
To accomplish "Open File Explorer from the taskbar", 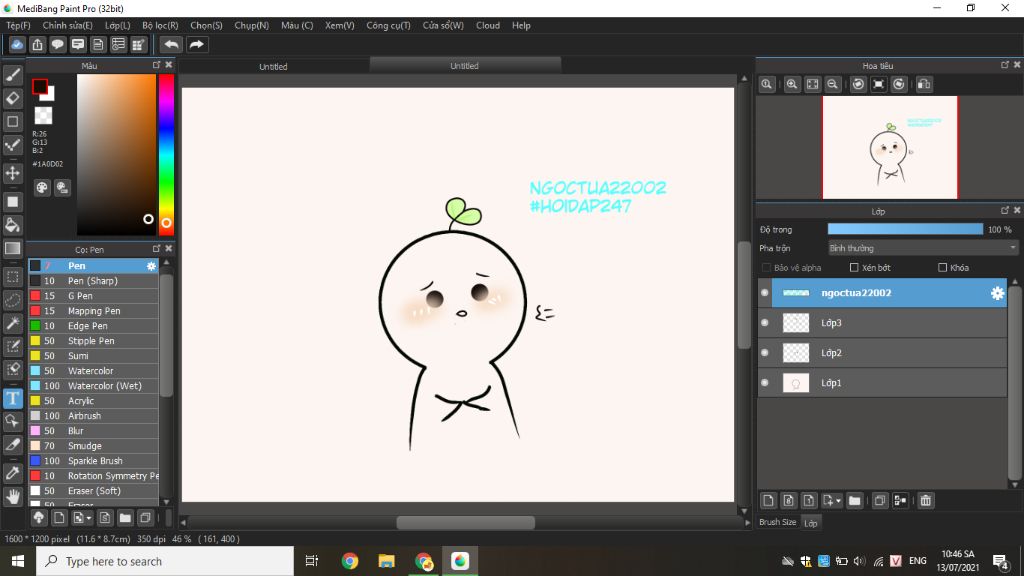I will [x=387, y=561].
